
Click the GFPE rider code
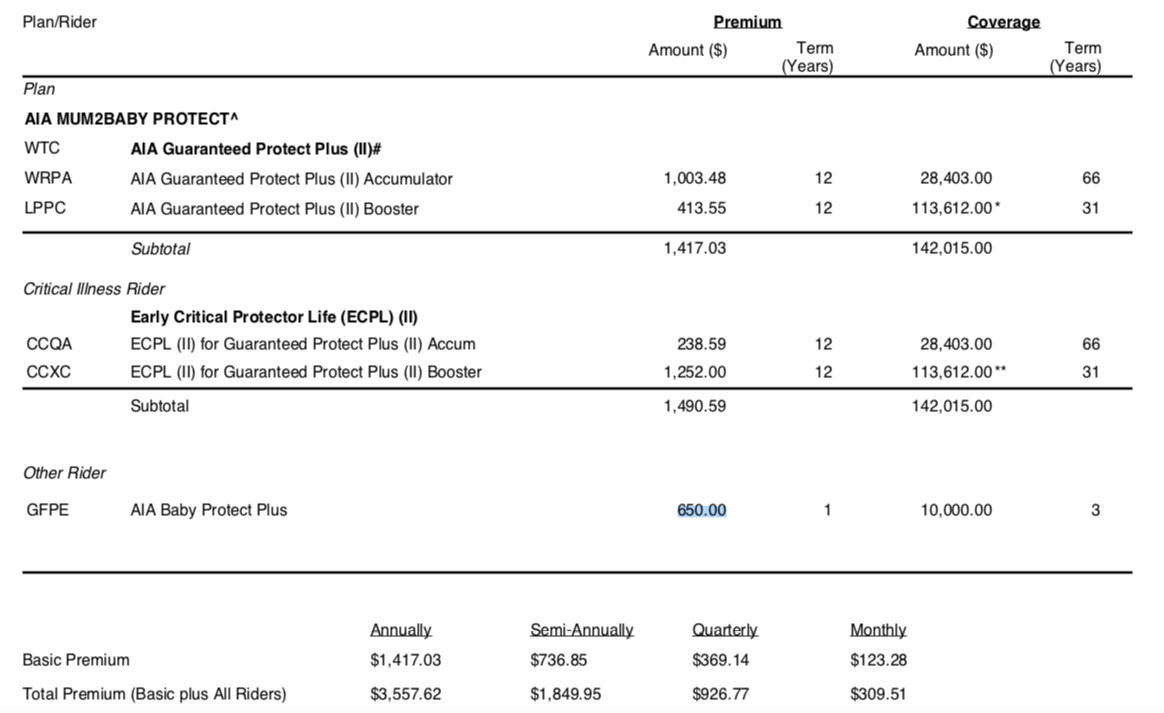click(x=48, y=510)
